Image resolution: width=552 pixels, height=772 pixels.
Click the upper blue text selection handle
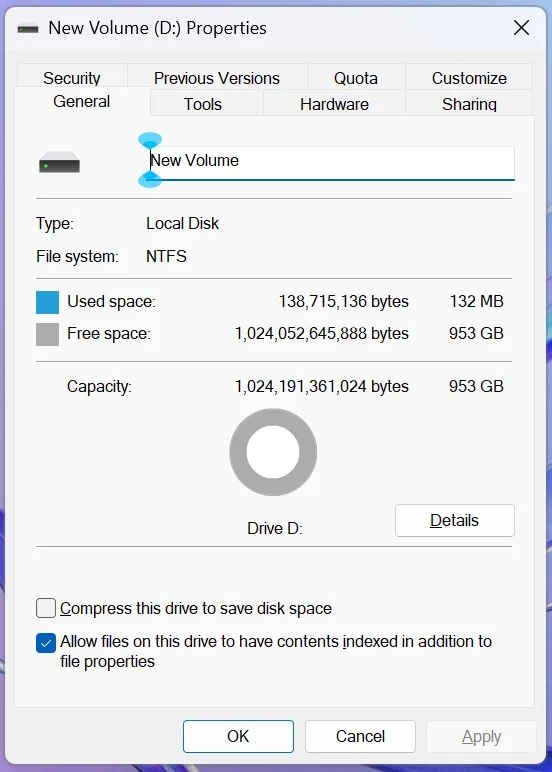pyautogui.click(x=150, y=141)
